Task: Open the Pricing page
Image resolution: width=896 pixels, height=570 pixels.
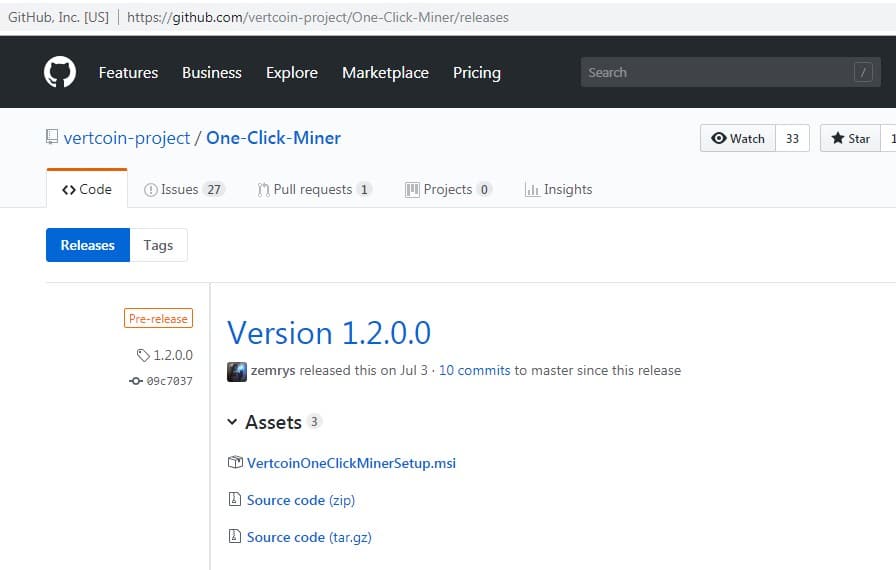Action: 477,73
